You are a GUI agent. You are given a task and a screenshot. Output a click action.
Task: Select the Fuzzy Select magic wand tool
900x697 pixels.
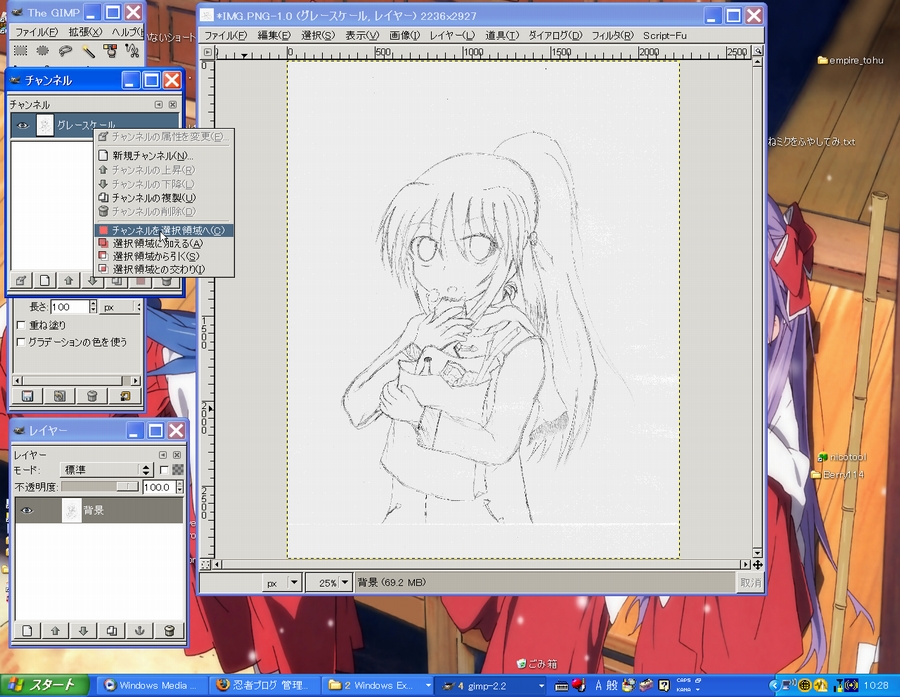point(87,51)
